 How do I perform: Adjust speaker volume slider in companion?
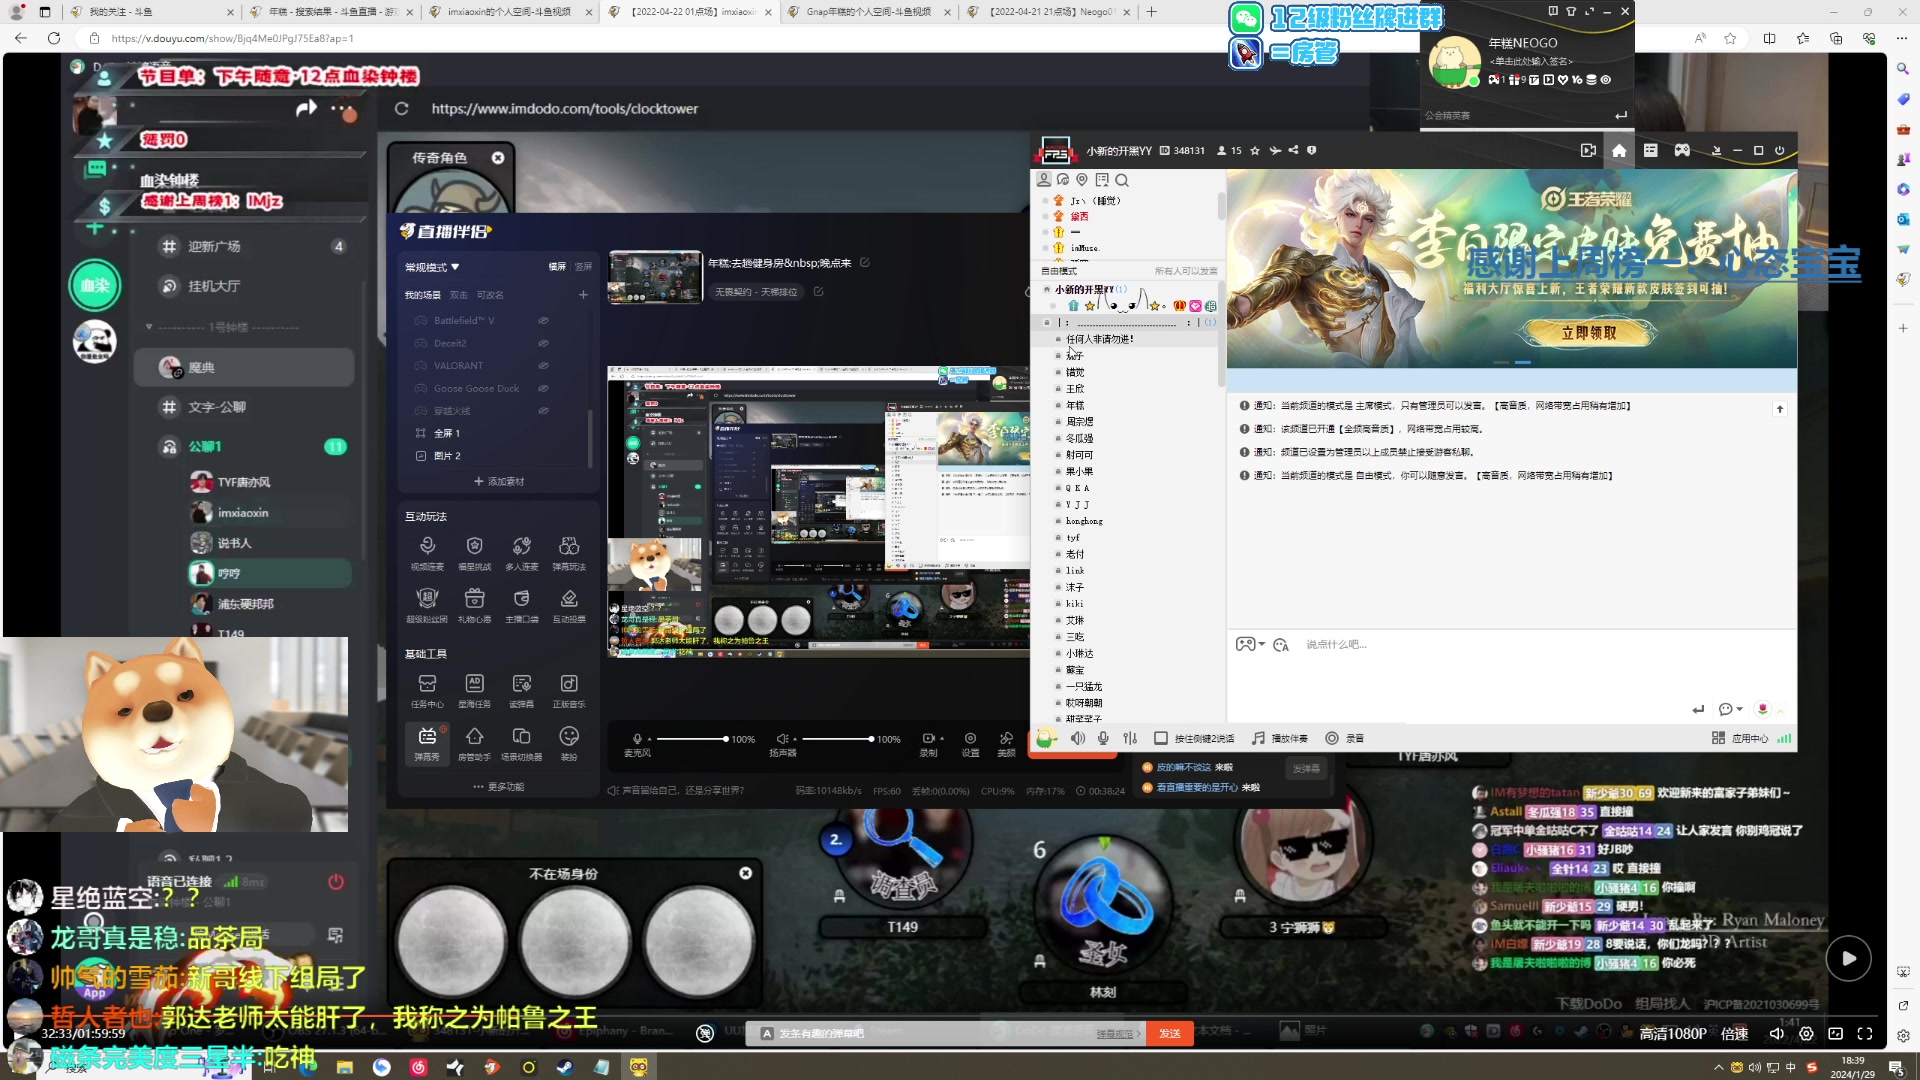pos(838,739)
